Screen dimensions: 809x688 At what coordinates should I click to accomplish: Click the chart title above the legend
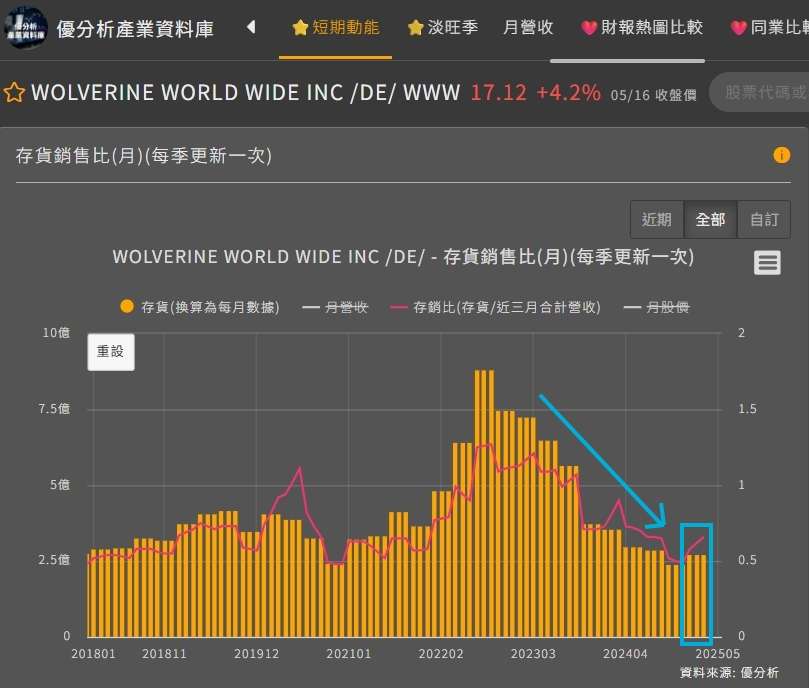(403, 257)
